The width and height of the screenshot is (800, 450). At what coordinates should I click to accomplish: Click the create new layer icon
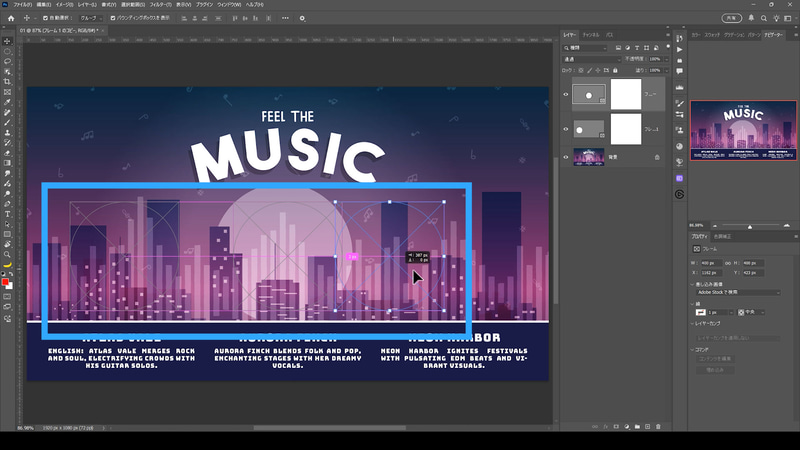pos(647,427)
